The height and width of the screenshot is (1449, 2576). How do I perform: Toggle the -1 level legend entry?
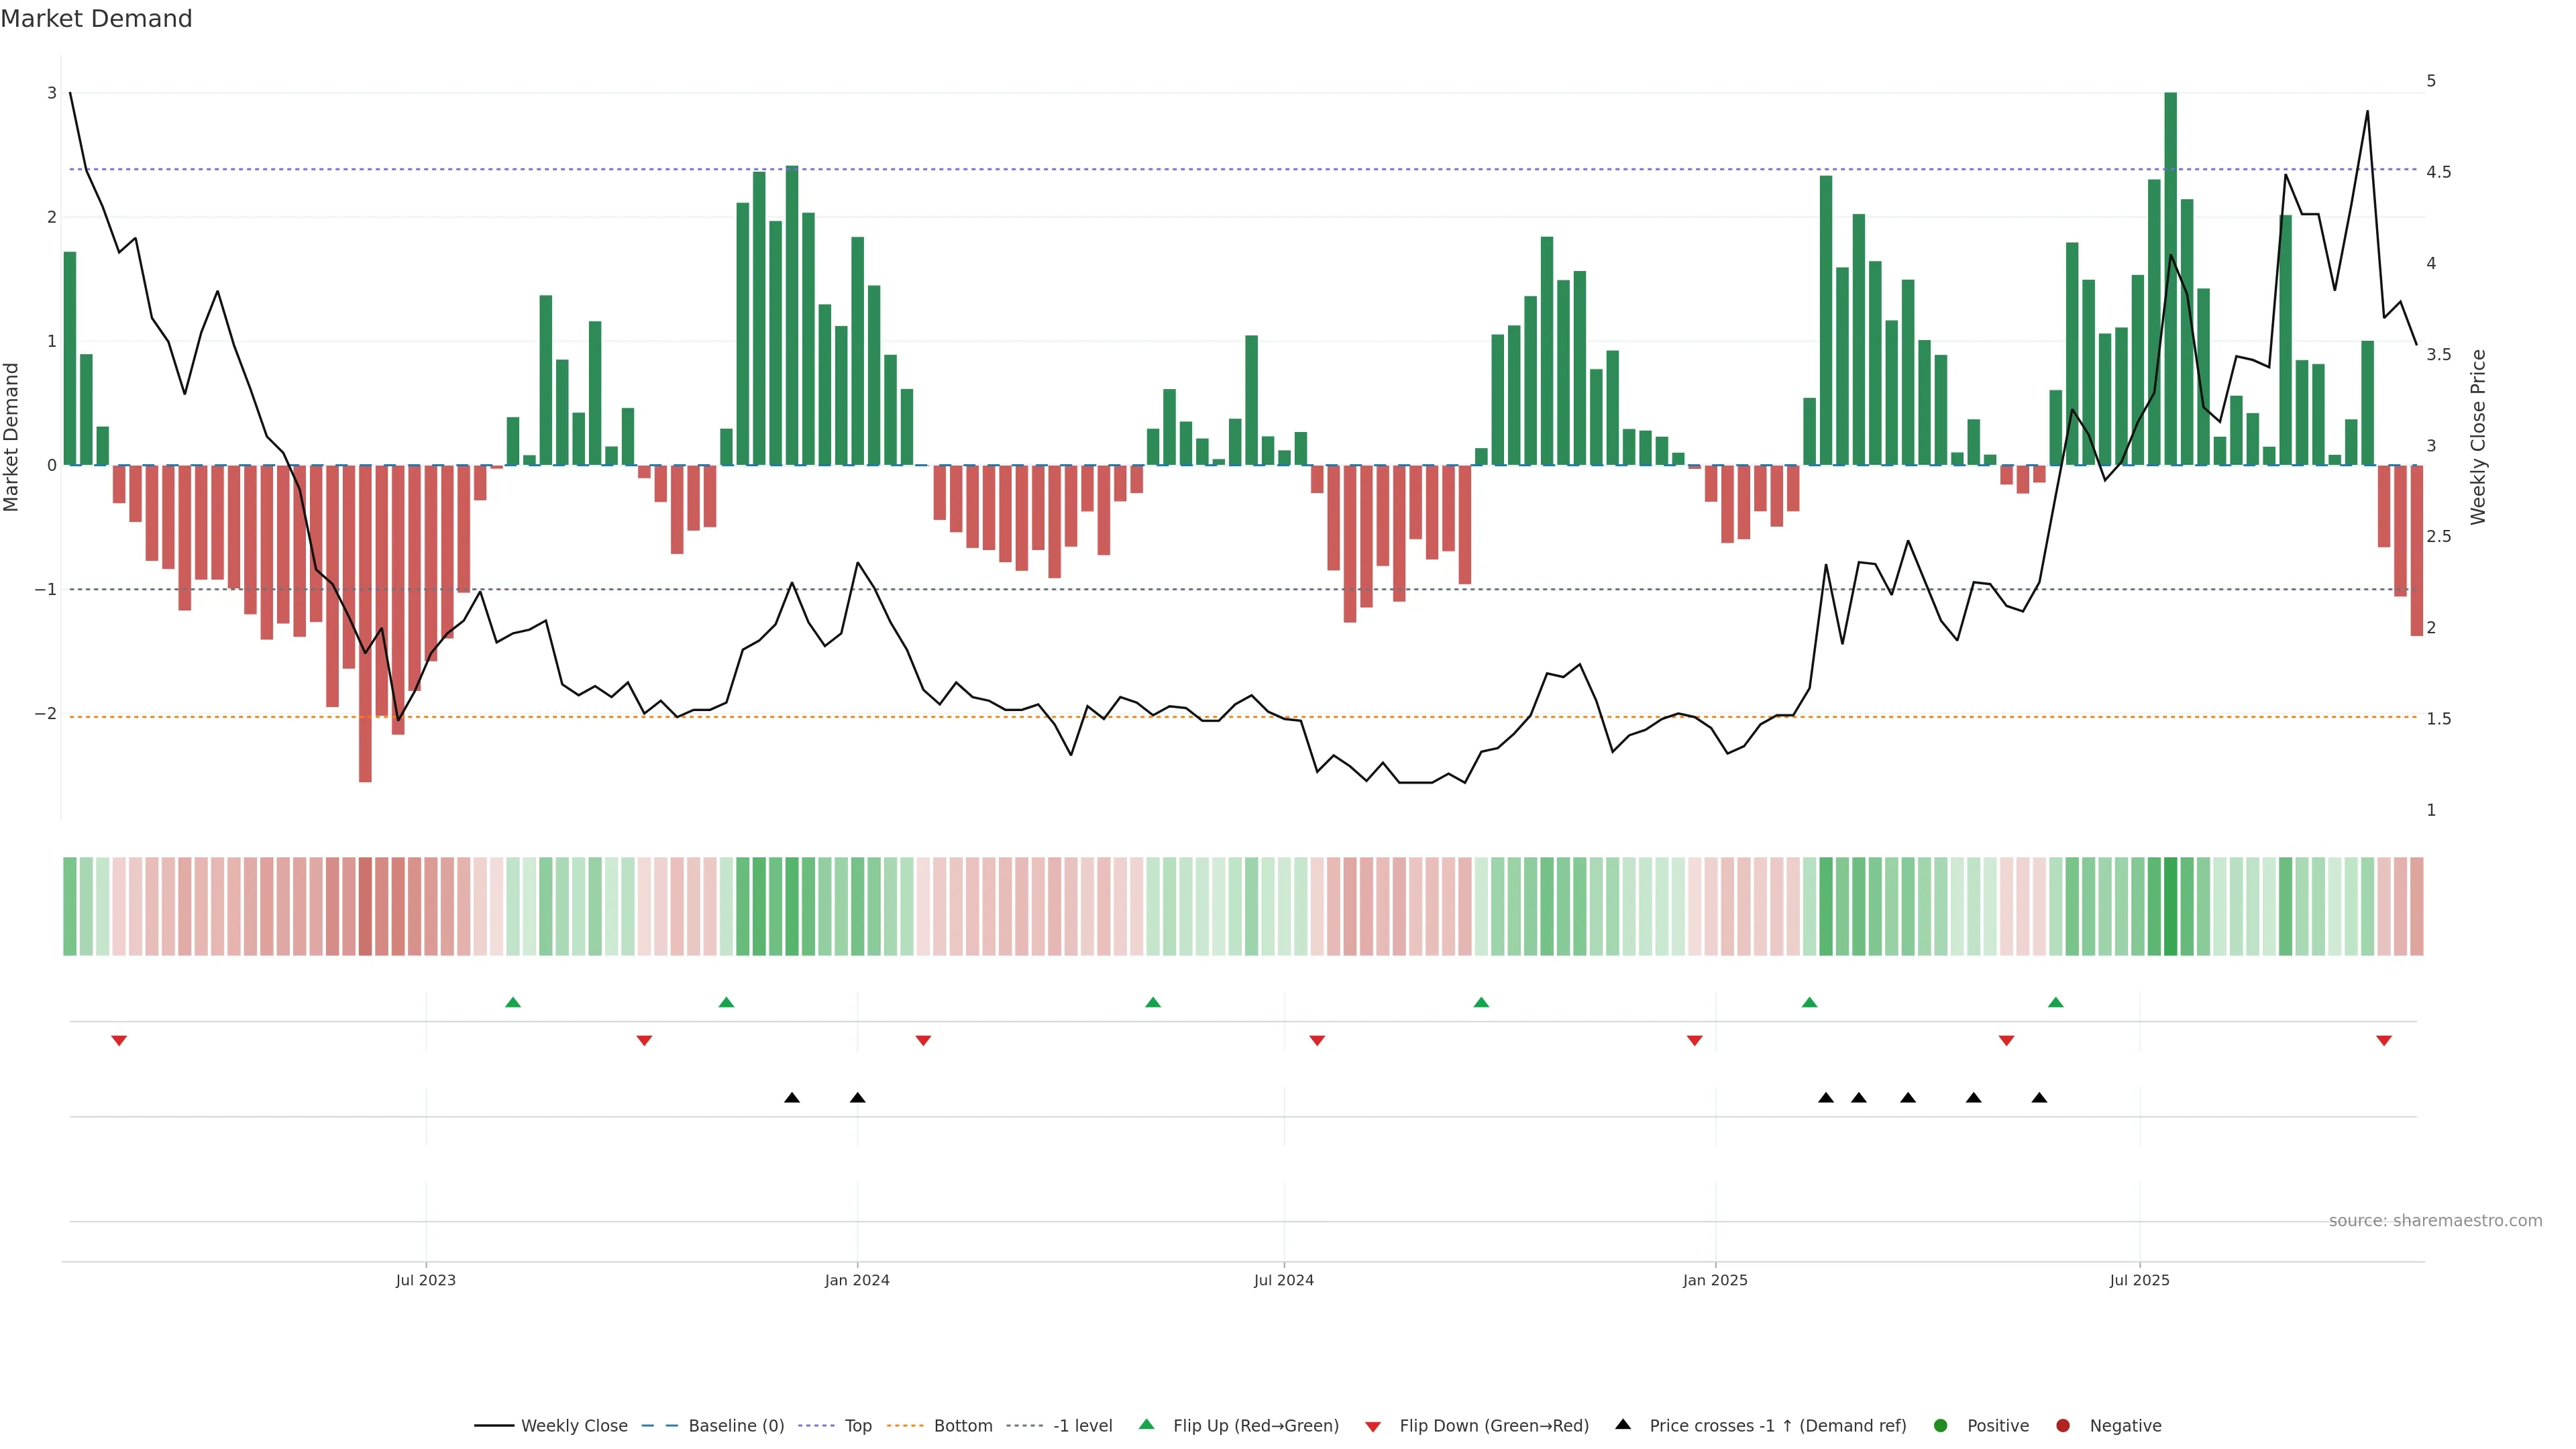coord(1082,1426)
